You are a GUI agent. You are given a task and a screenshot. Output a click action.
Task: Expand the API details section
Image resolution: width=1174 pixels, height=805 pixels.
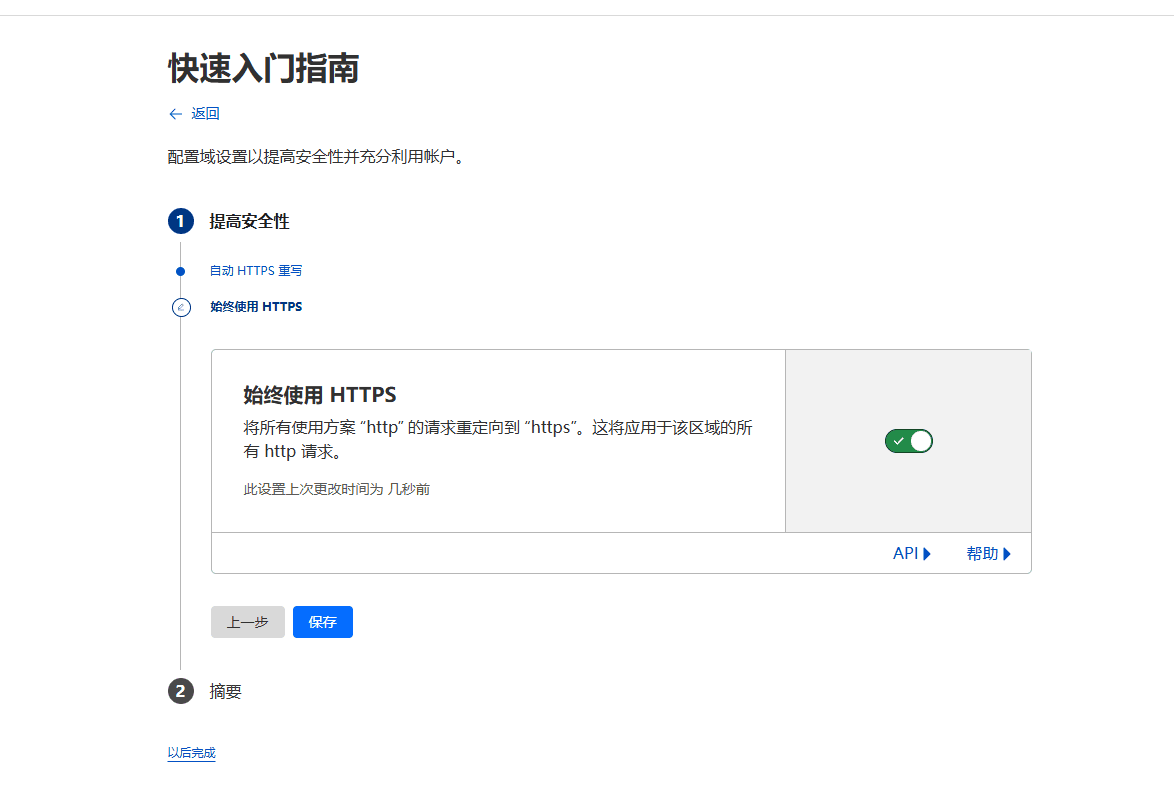(x=911, y=552)
